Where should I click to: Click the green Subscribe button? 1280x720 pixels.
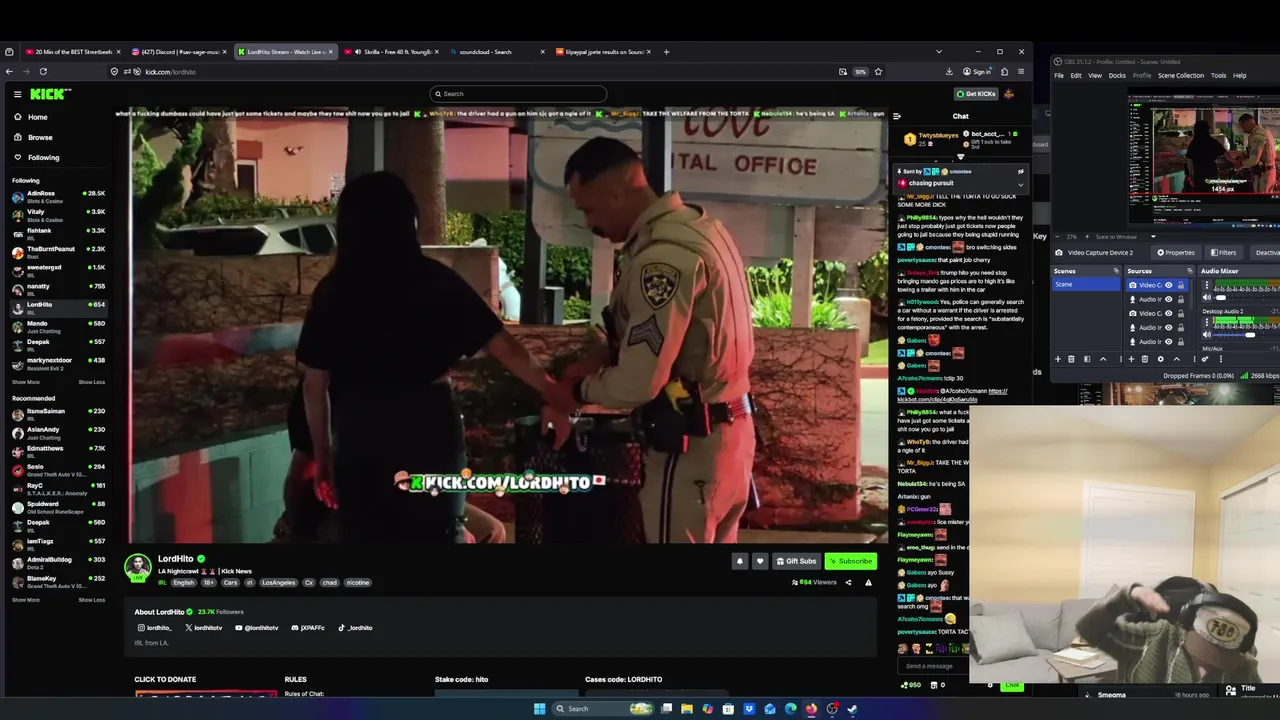(x=851, y=561)
